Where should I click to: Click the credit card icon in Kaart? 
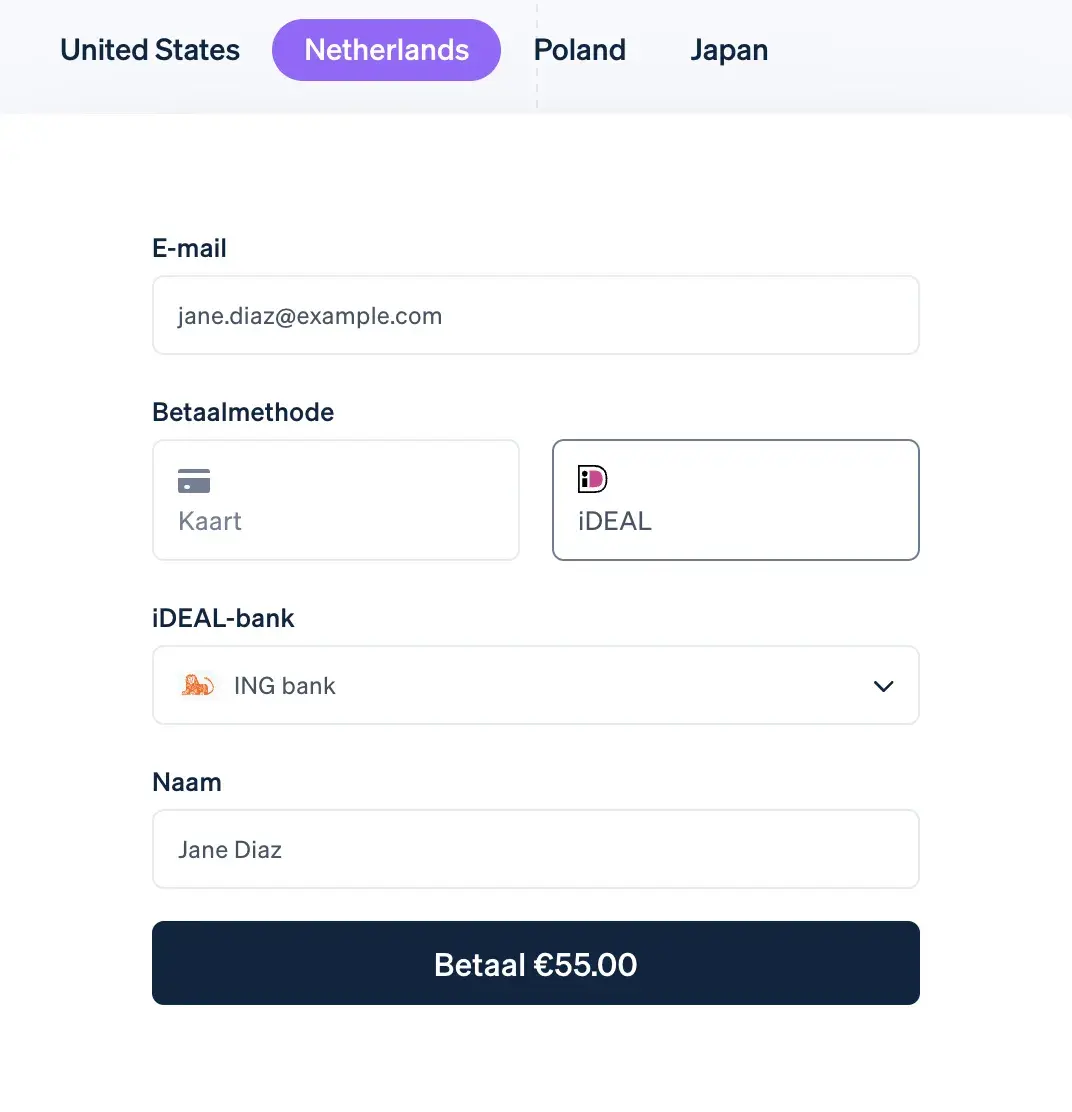[194, 481]
